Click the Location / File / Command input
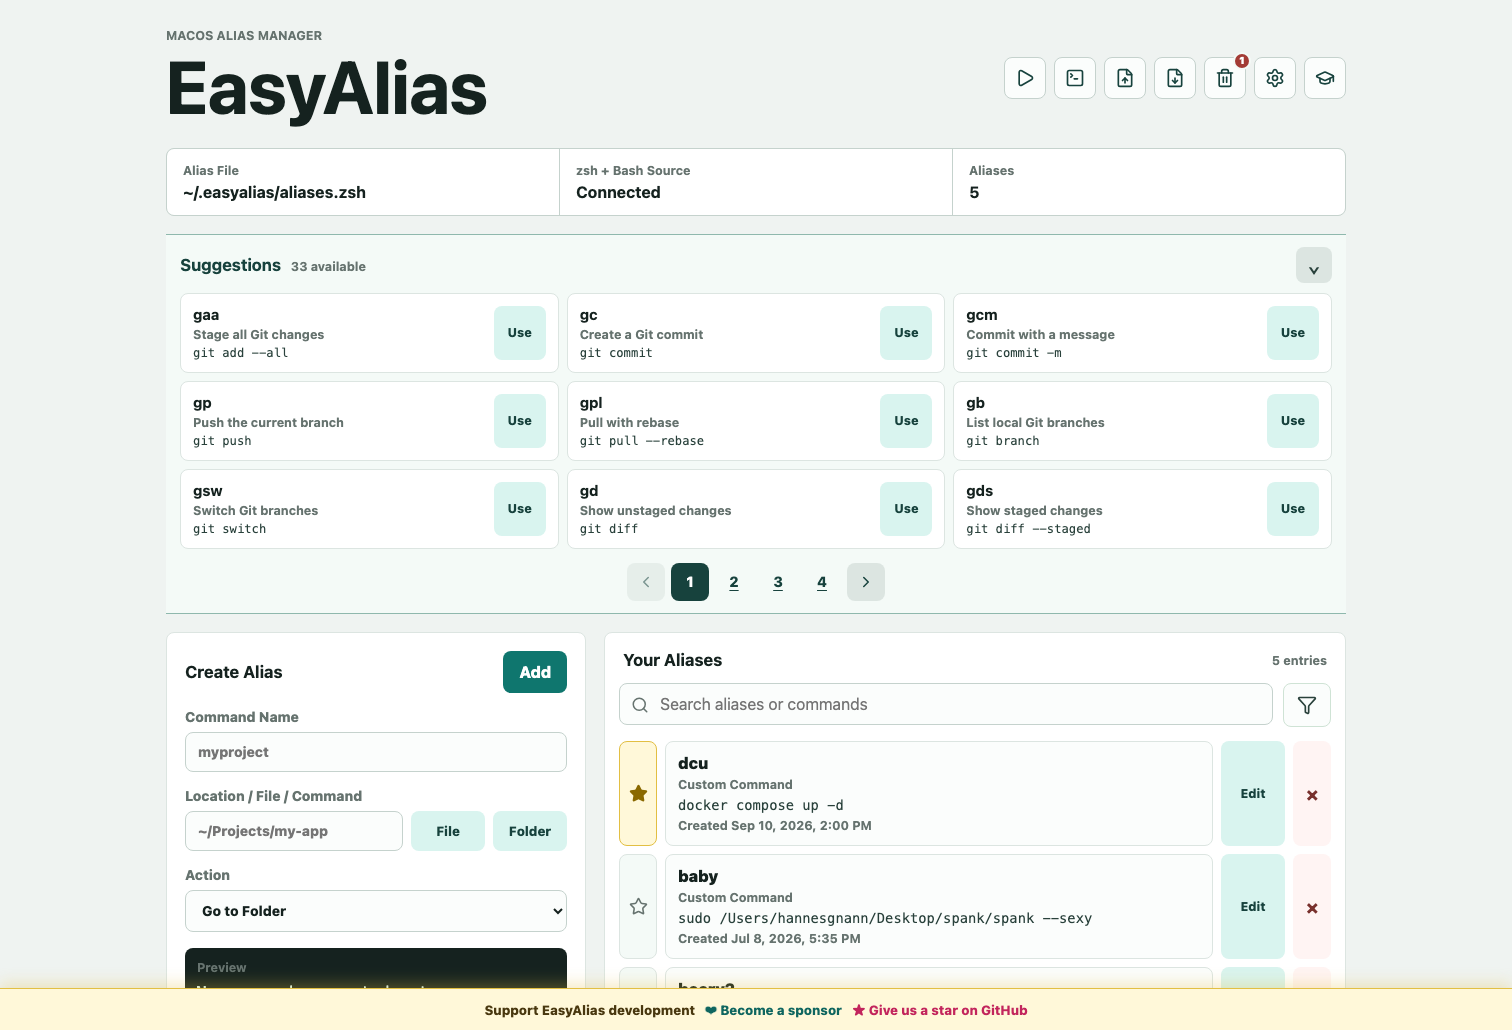1512x1030 pixels. pyautogui.click(x=294, y=831)
